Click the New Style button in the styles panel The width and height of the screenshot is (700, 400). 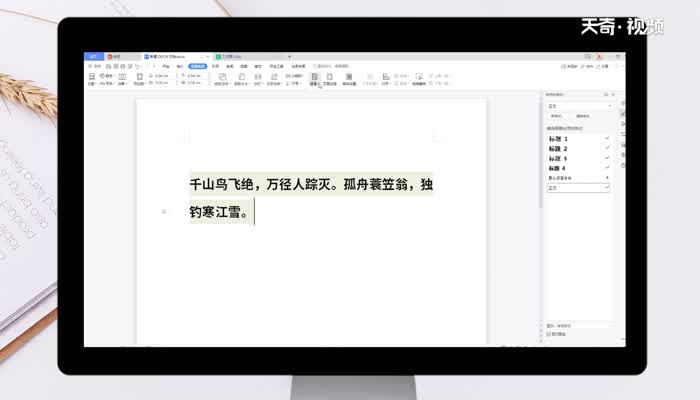click(557, 116)
